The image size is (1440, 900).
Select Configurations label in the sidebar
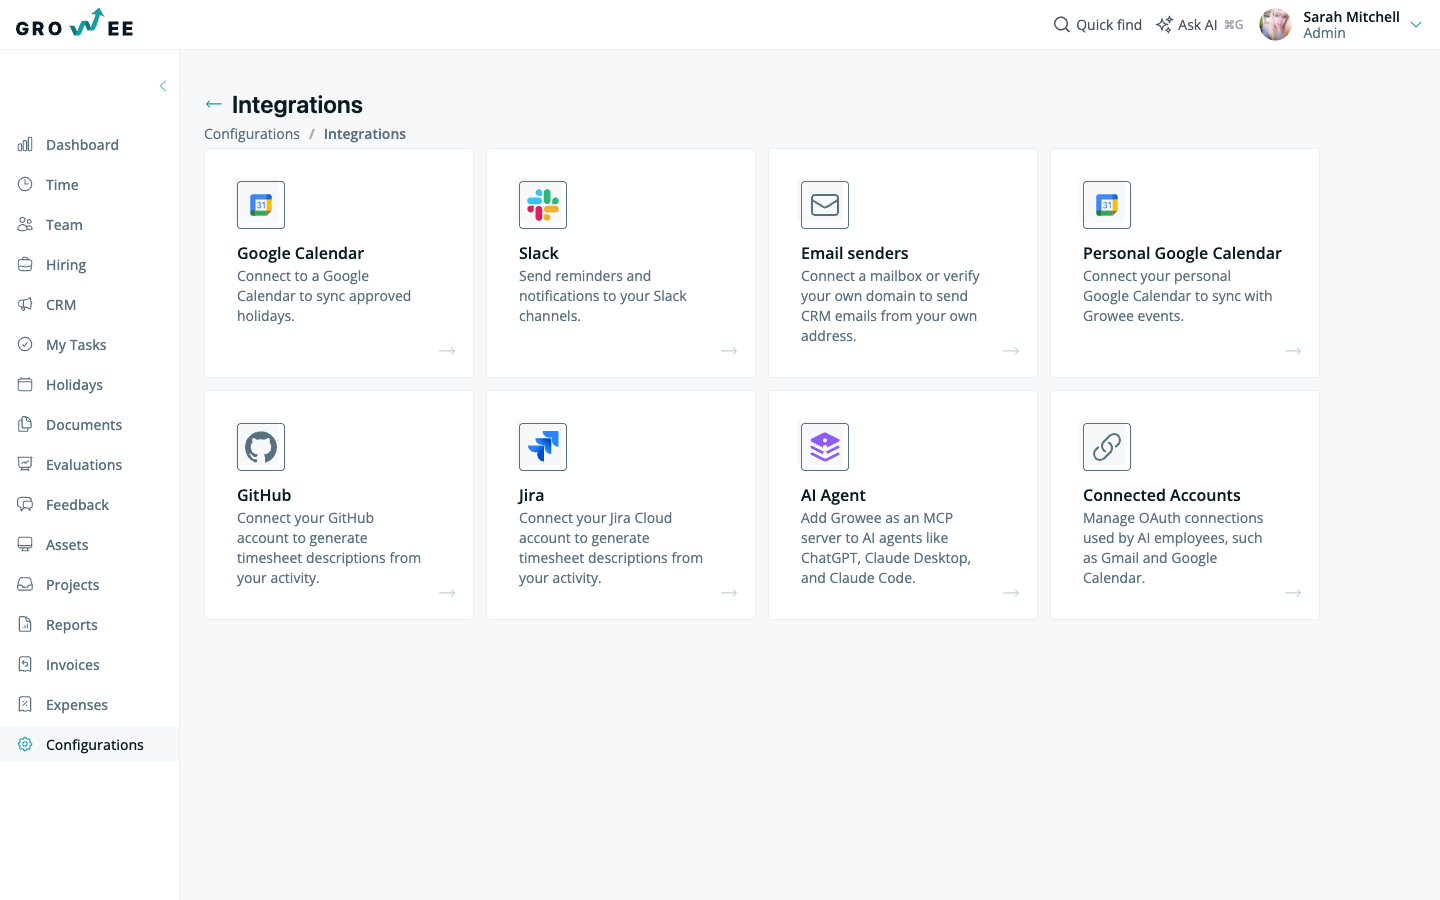95,745
